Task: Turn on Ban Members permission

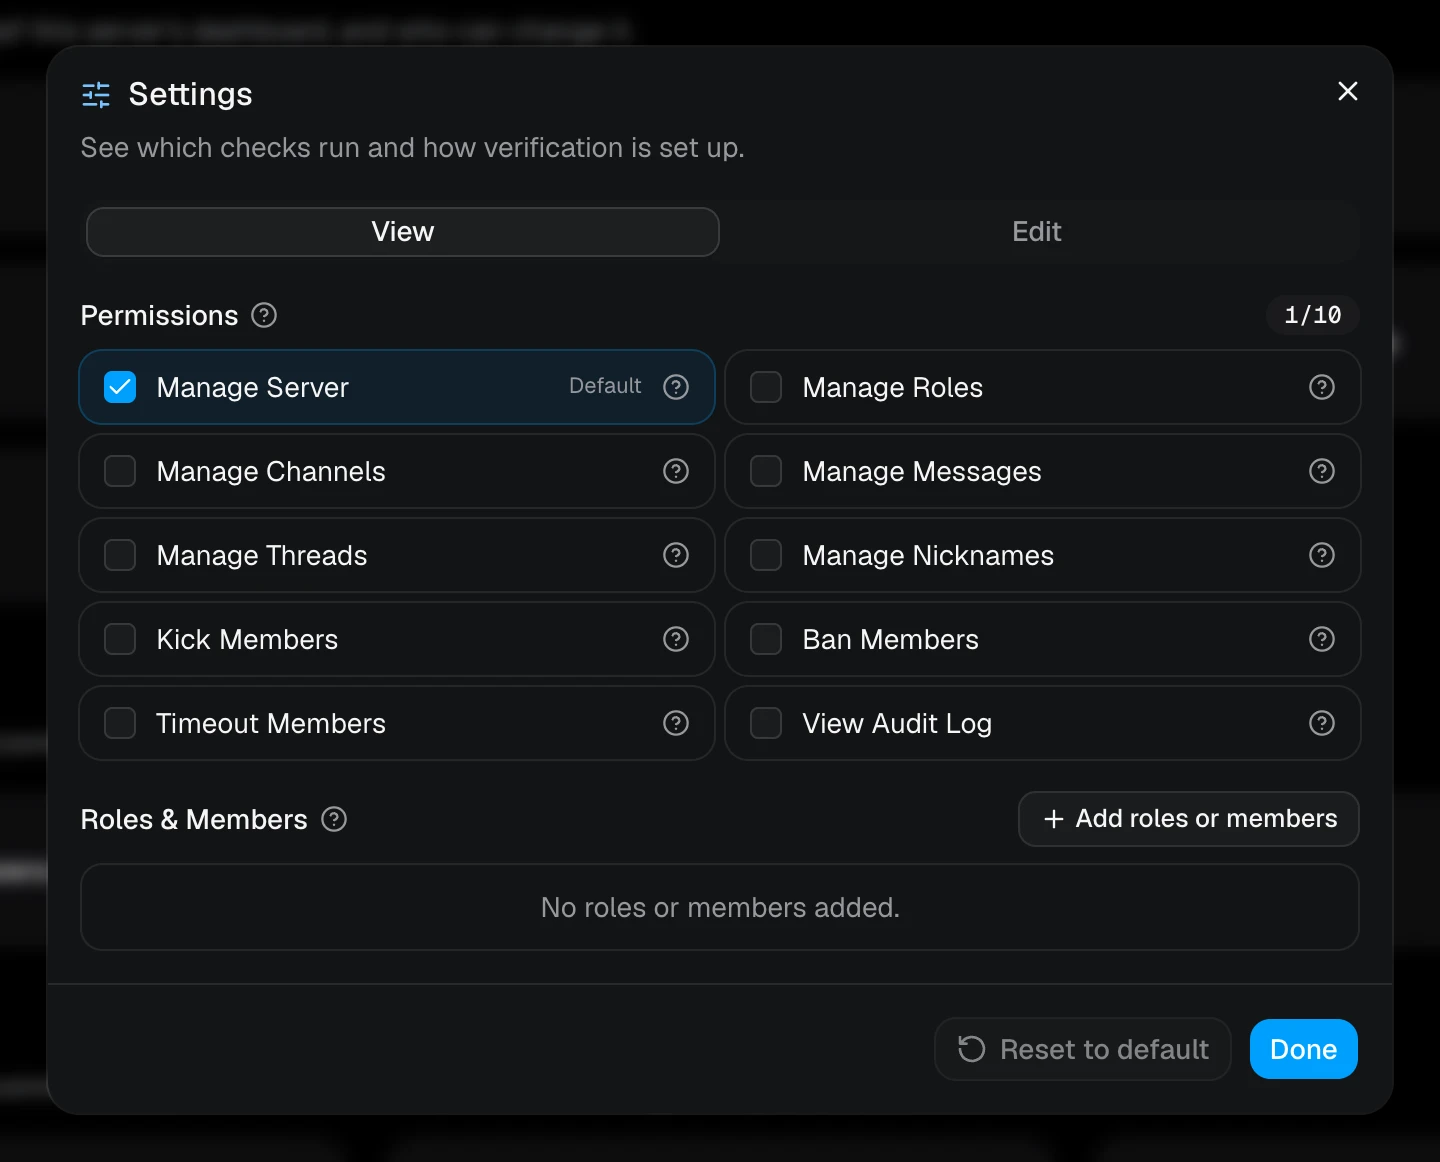Action: click(766, 639)
